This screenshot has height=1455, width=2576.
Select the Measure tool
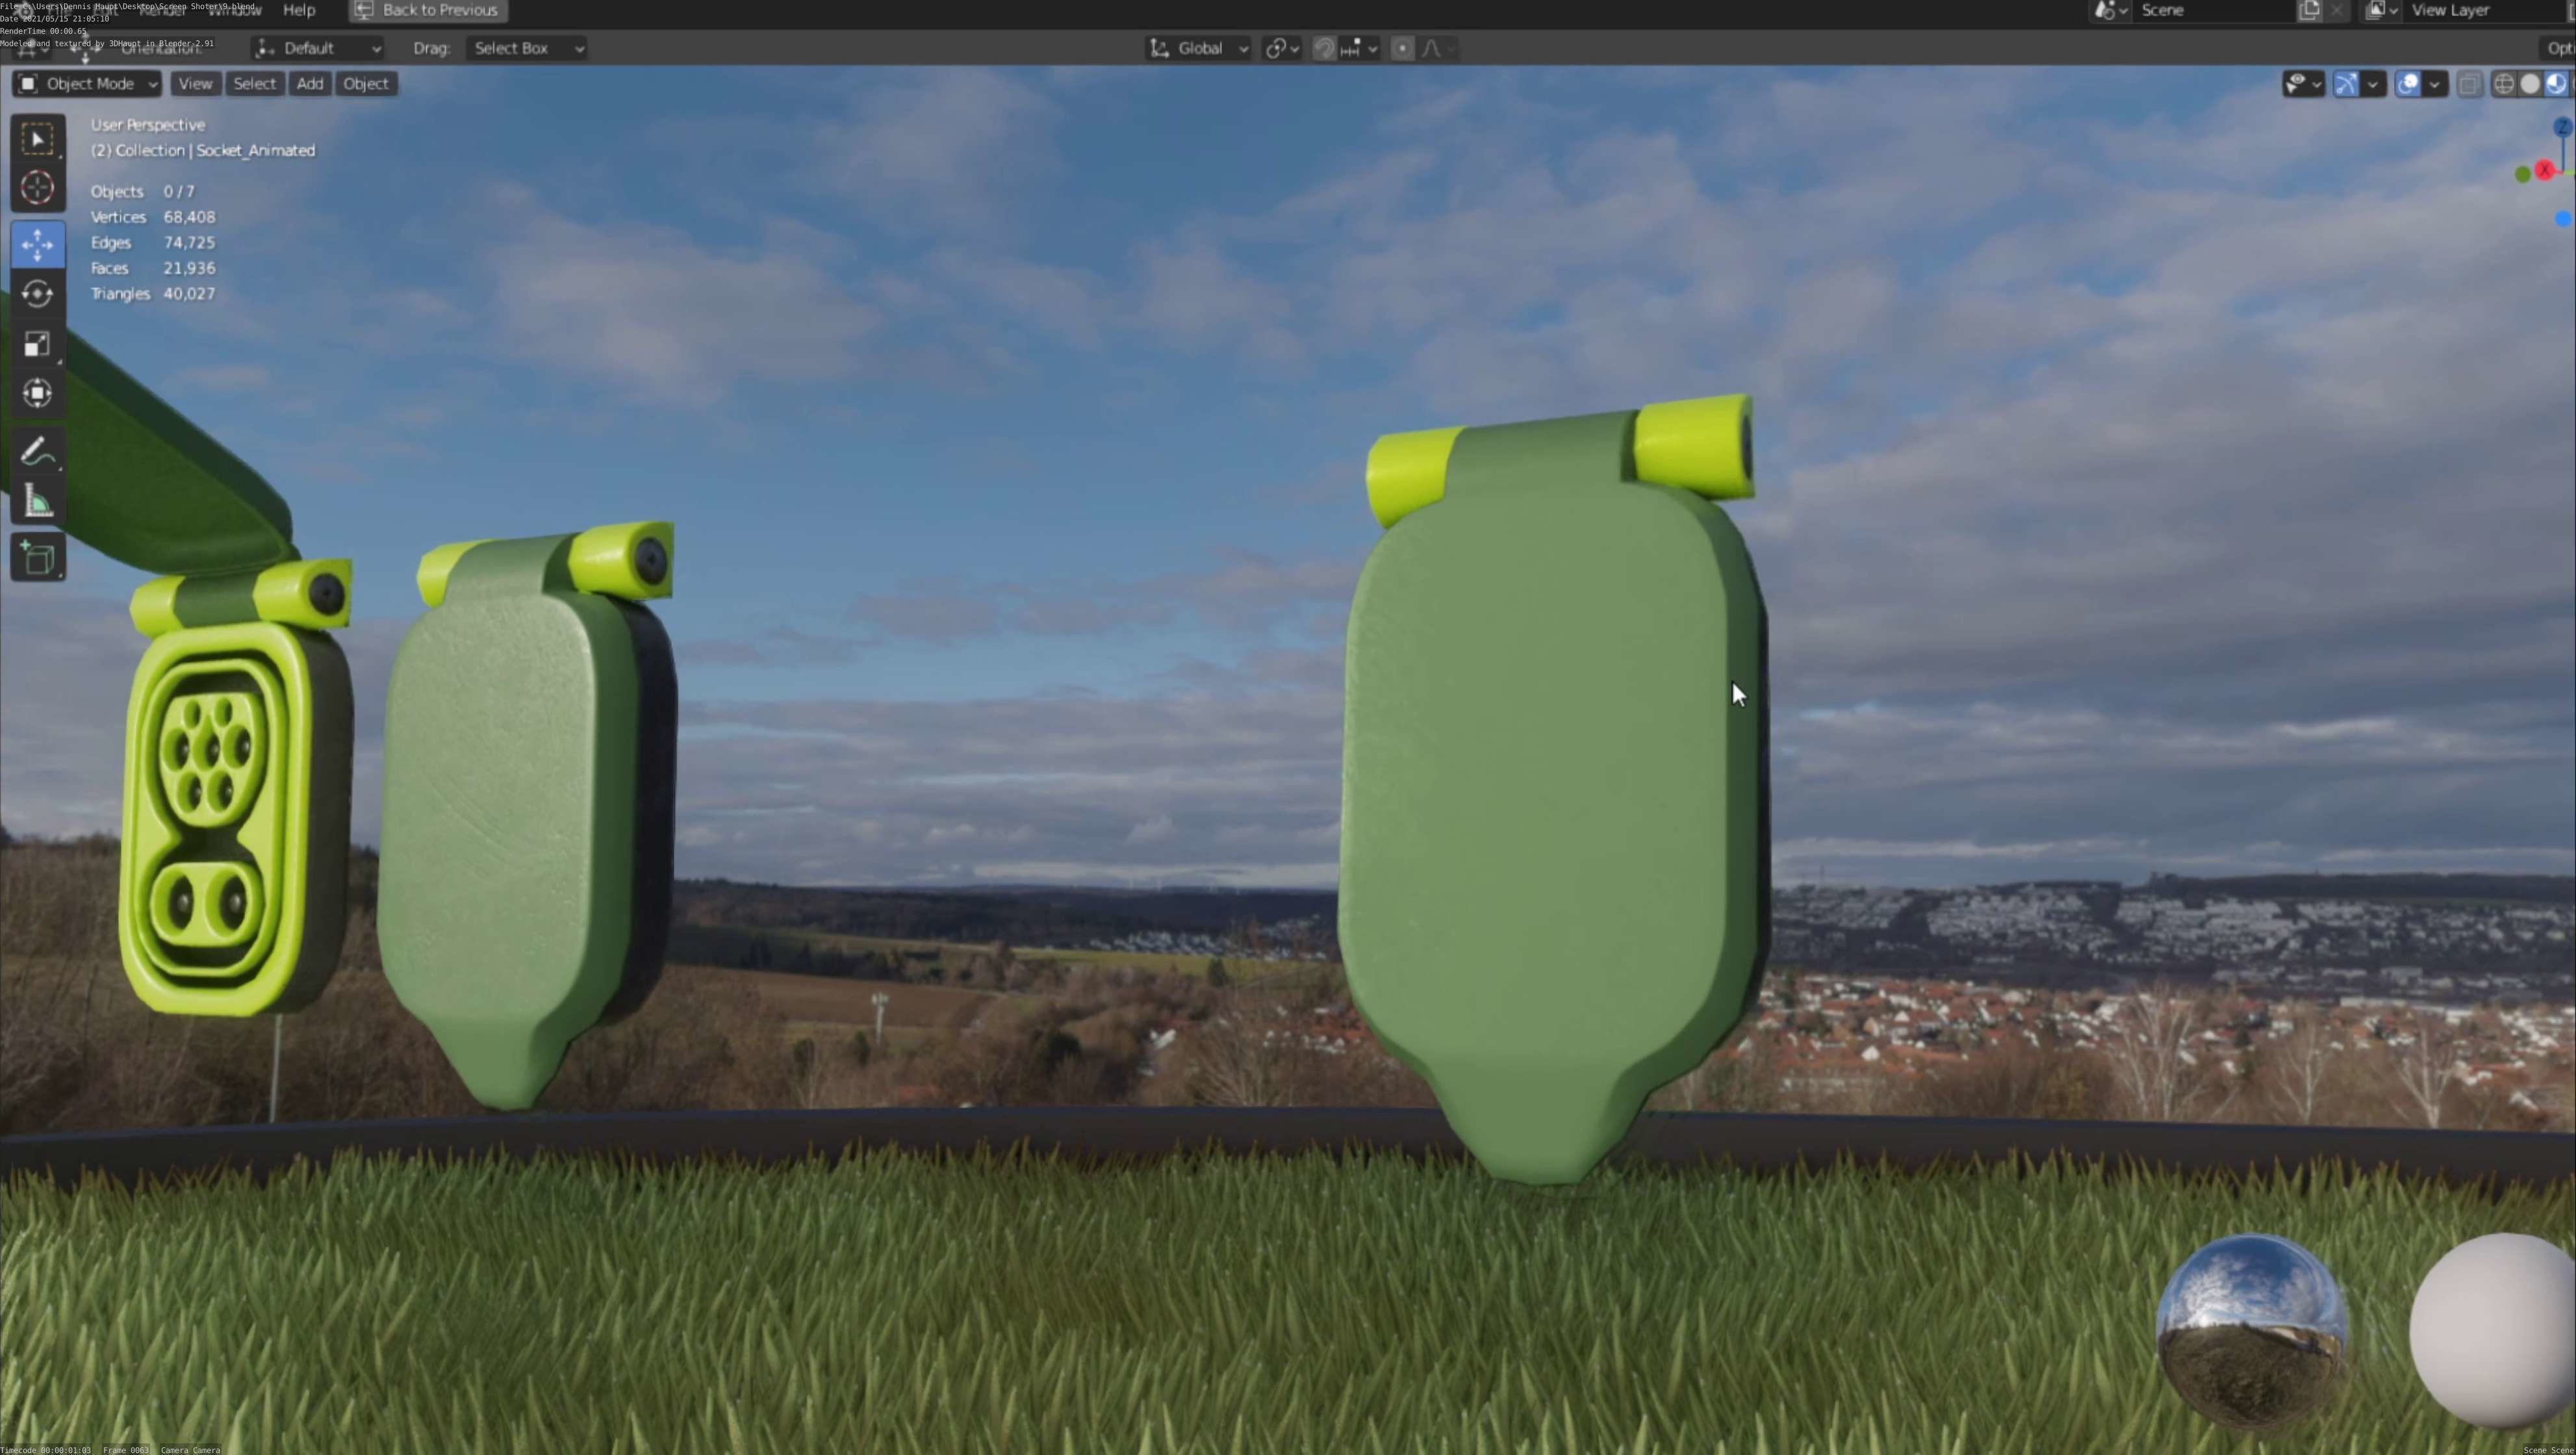click(38, 501)
